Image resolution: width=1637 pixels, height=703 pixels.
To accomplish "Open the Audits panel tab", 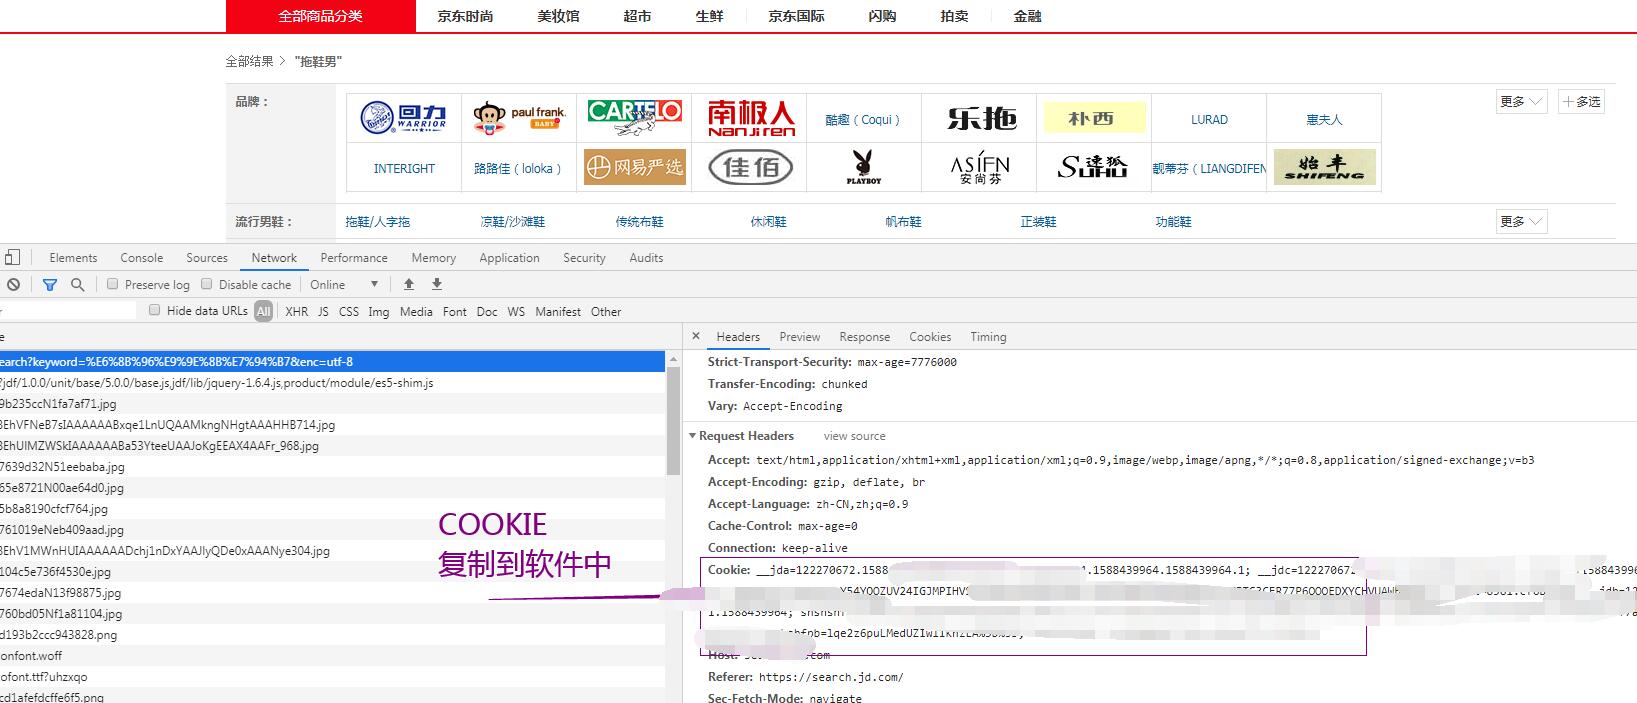I will coord(646,258).
